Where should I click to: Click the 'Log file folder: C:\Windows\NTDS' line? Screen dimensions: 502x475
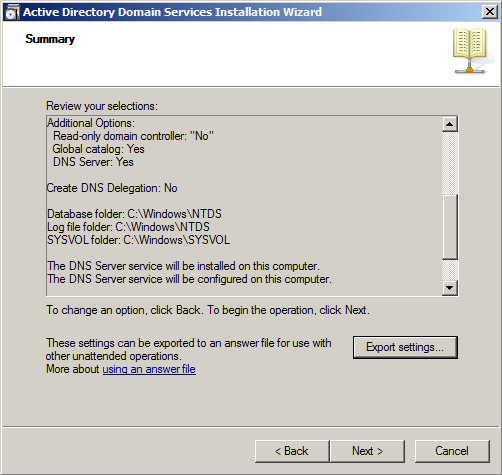pos(128,227)
